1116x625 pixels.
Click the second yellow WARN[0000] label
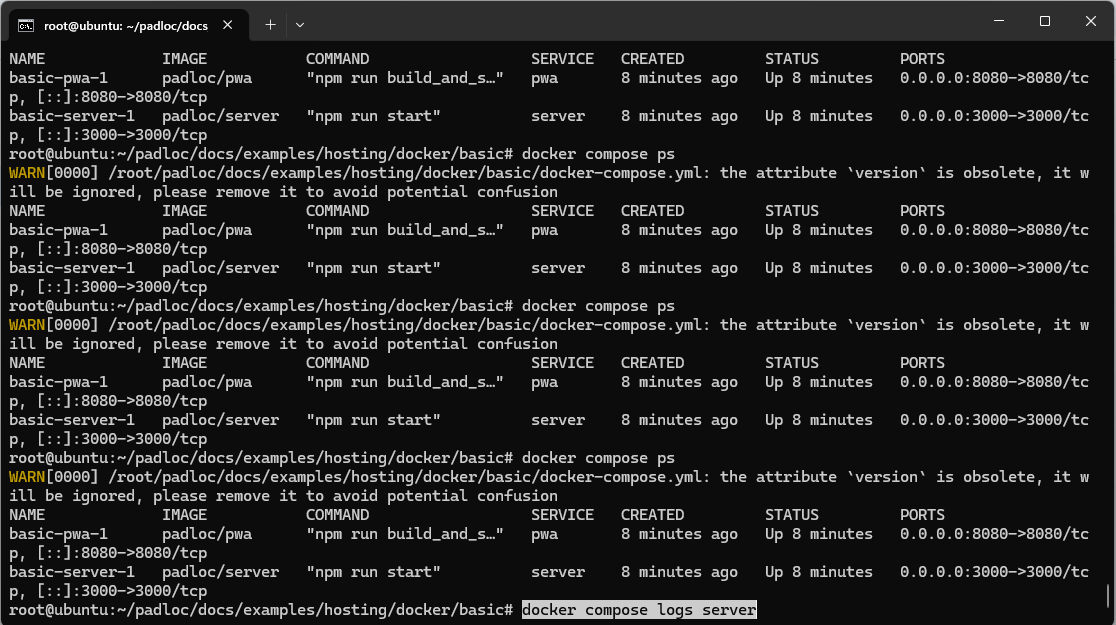[x=54, y=325]
